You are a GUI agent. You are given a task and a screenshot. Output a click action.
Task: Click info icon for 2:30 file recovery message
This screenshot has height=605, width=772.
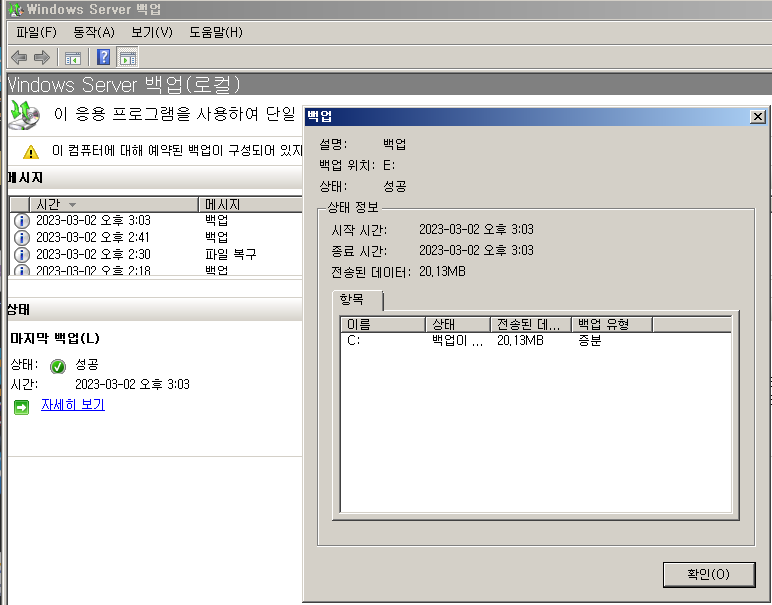22,255
